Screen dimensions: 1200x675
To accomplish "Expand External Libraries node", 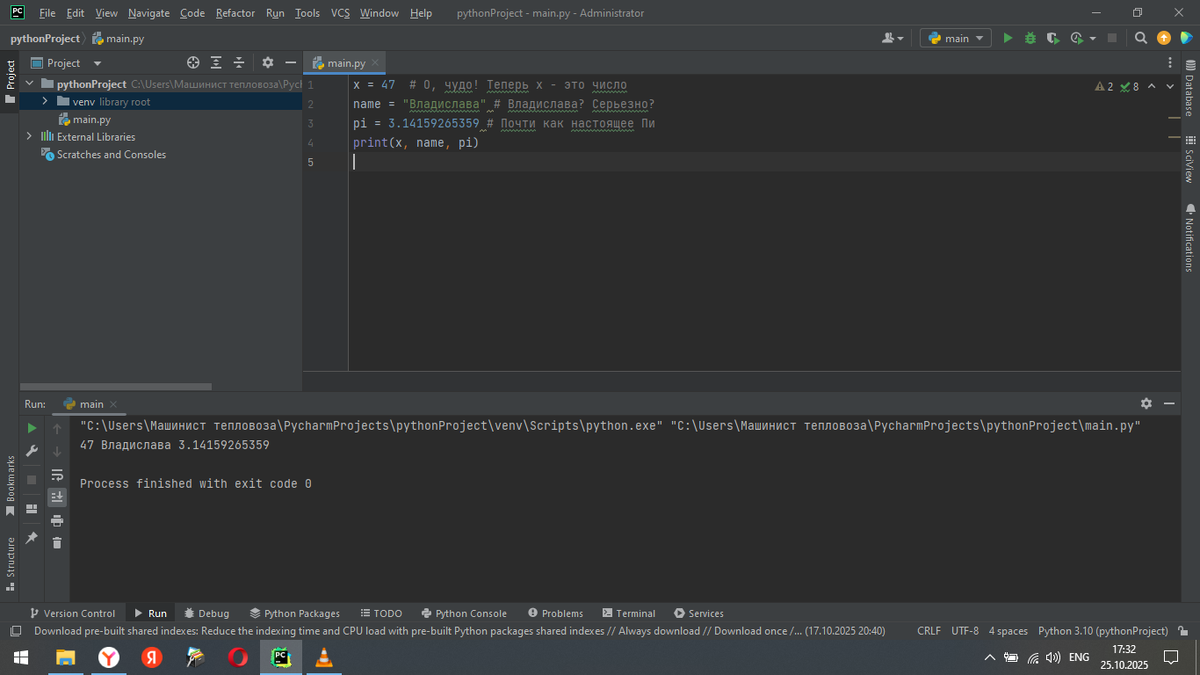I will pyautogui.click(x=30, y=137).
